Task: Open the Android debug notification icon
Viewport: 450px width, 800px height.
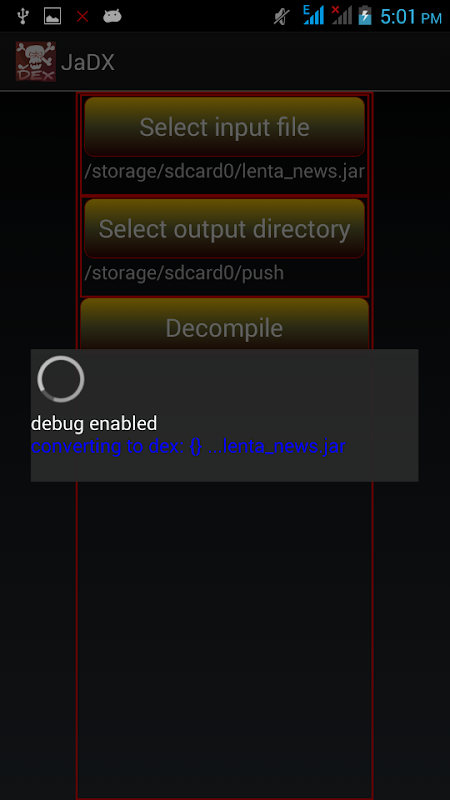Action: (x=112, y=16)
